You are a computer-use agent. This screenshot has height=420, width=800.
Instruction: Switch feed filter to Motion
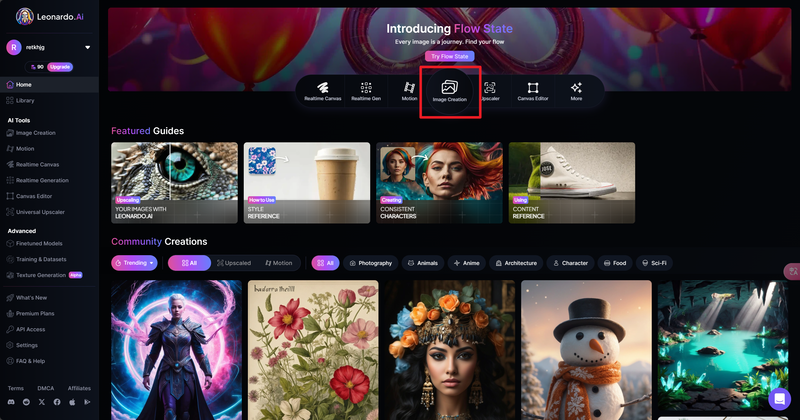coord(277,263)
